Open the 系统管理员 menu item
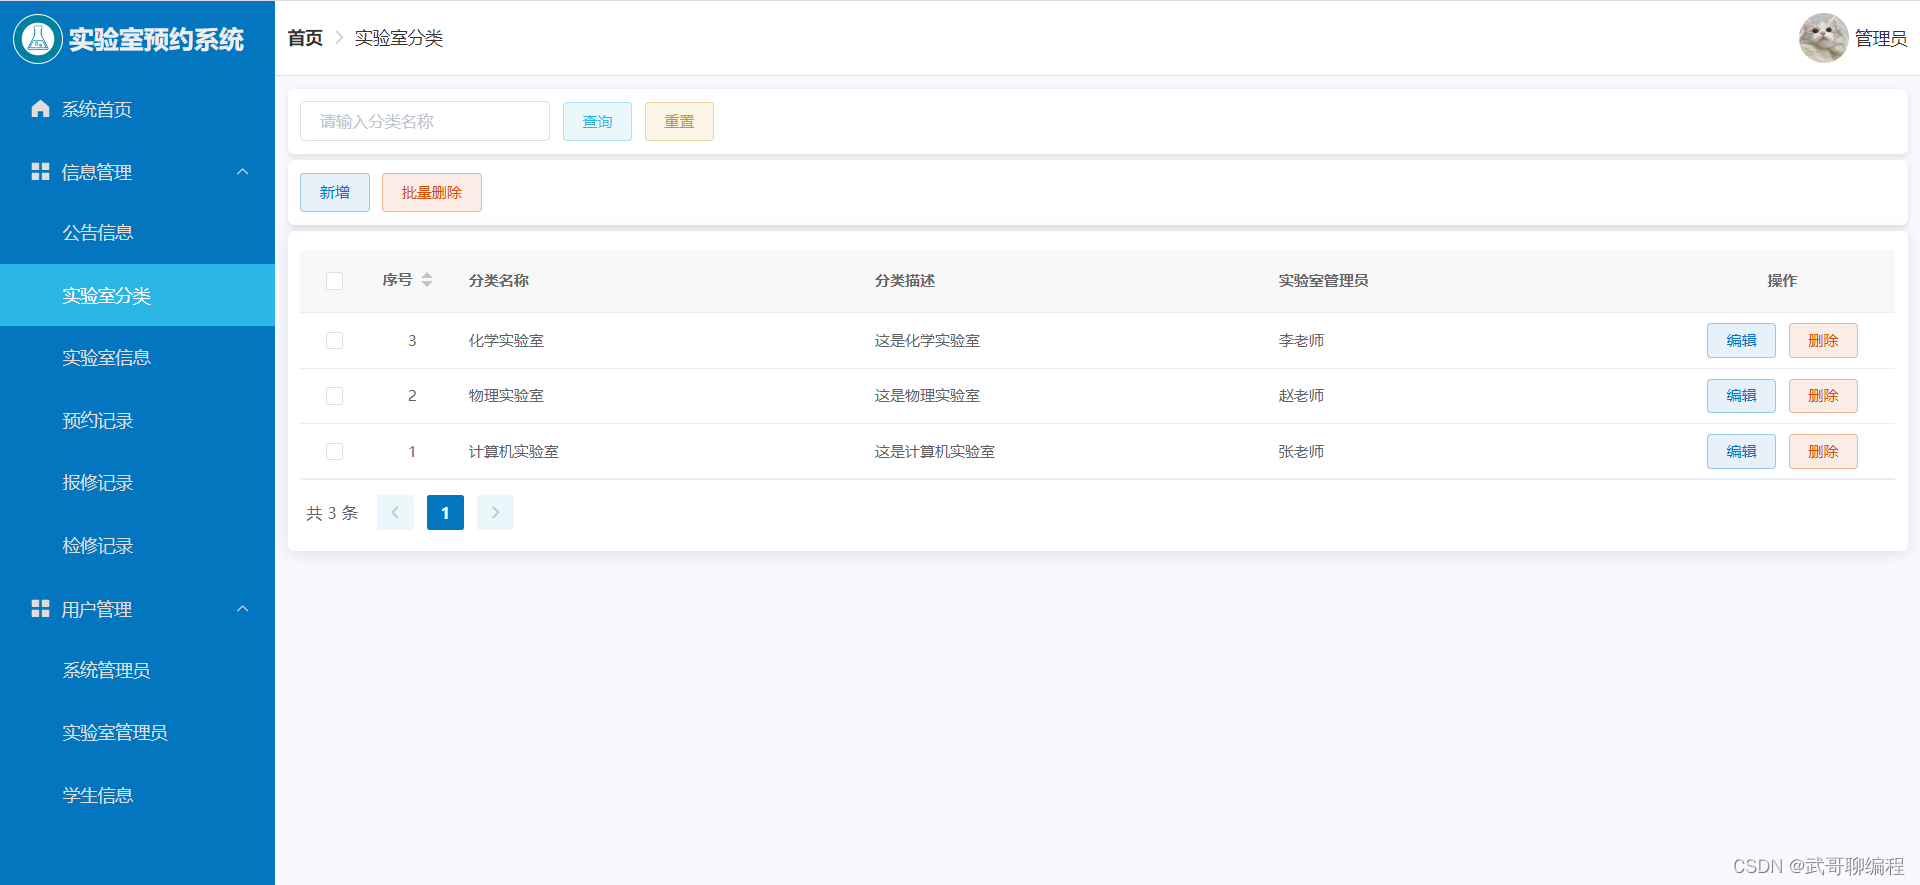 137,671
